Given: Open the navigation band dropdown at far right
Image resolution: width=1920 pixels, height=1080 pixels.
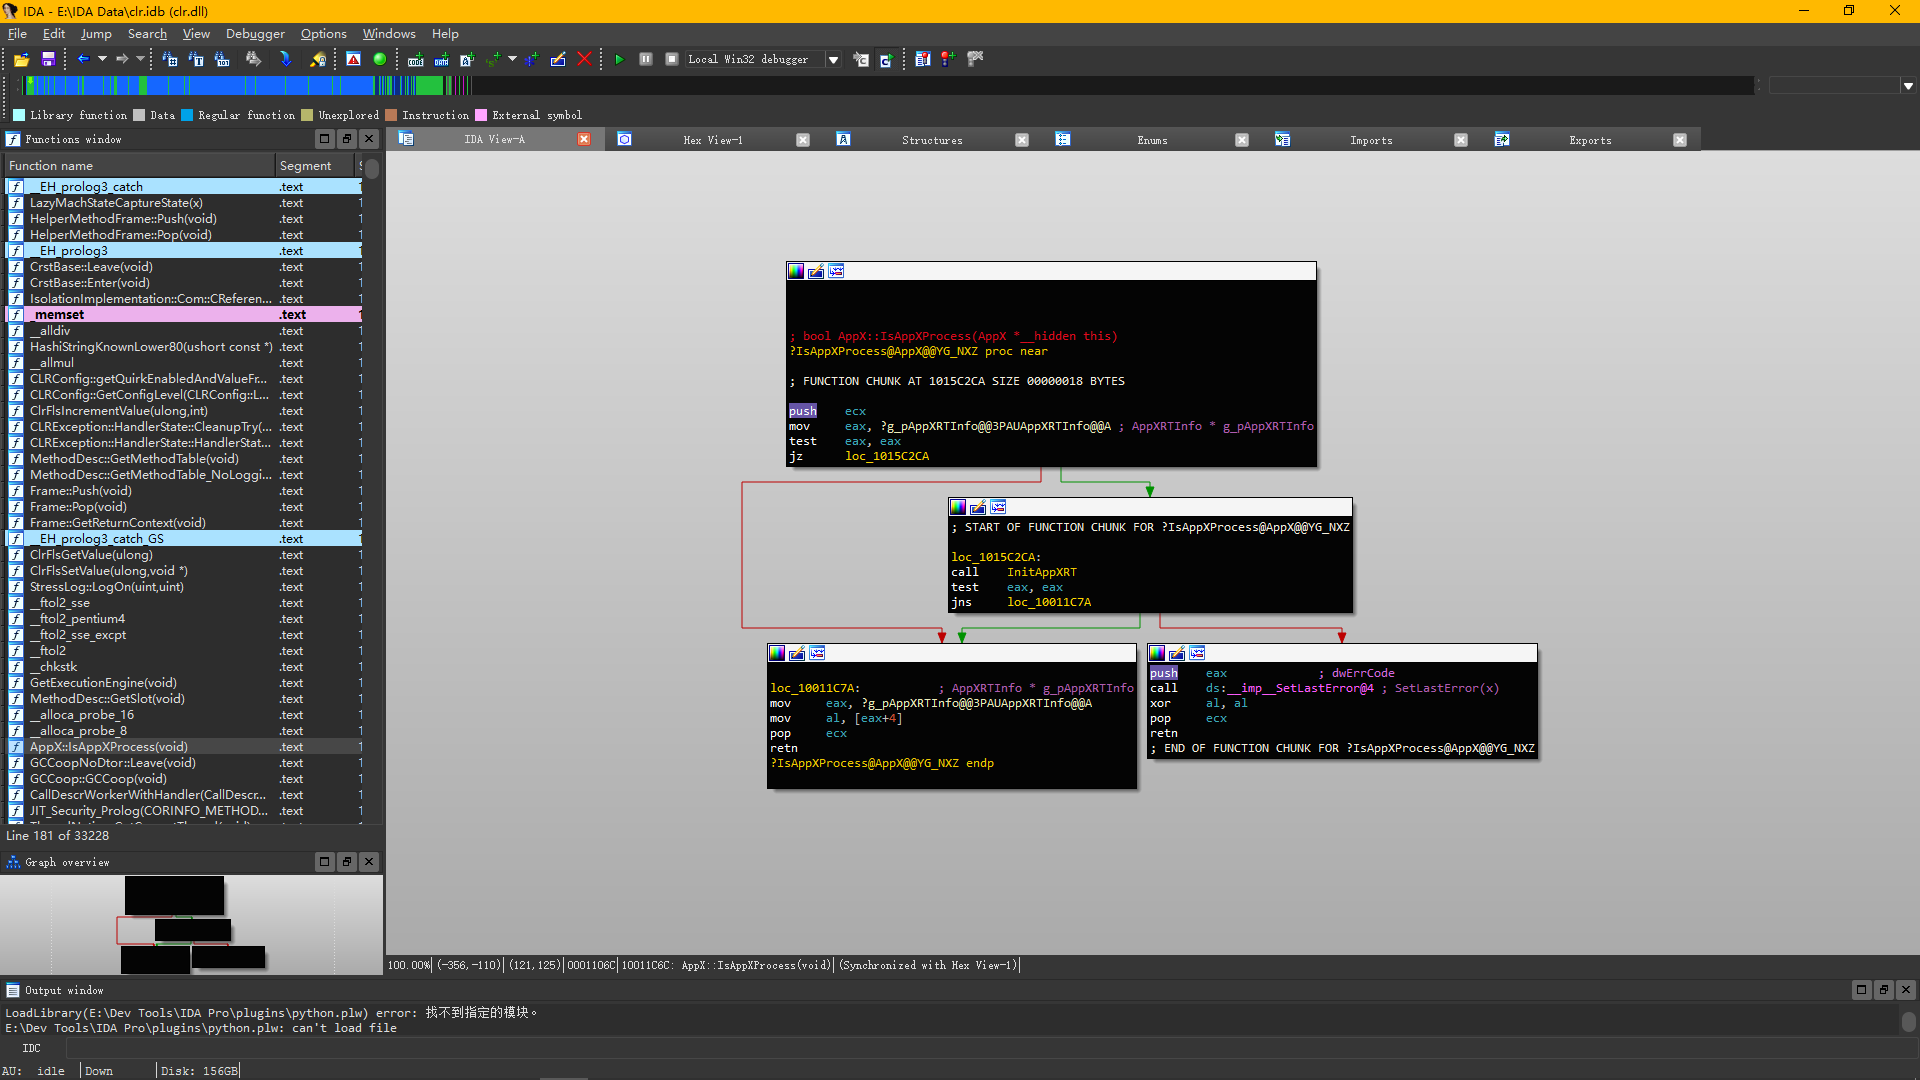Looking at the screenshot, I should coord(1908,86).
